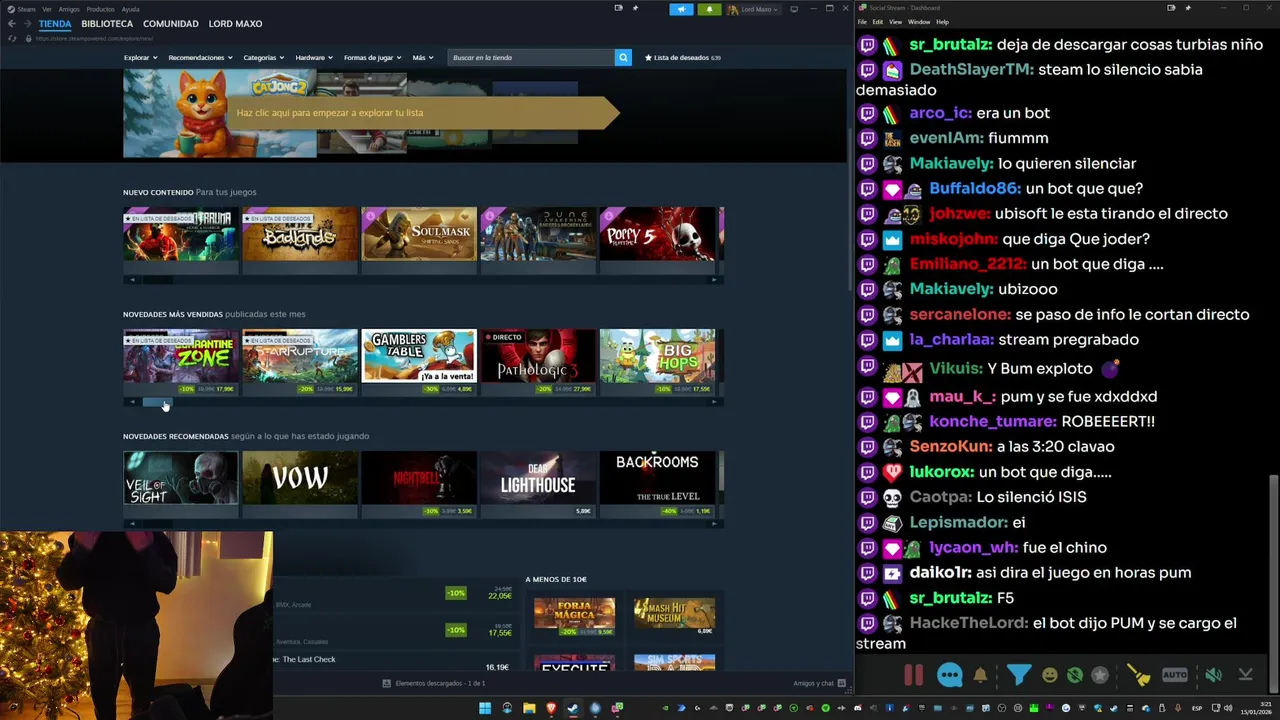Open the Soulmask game thumbnail
This screenshot has width=1280, height=720.
[x=419, y=234]
